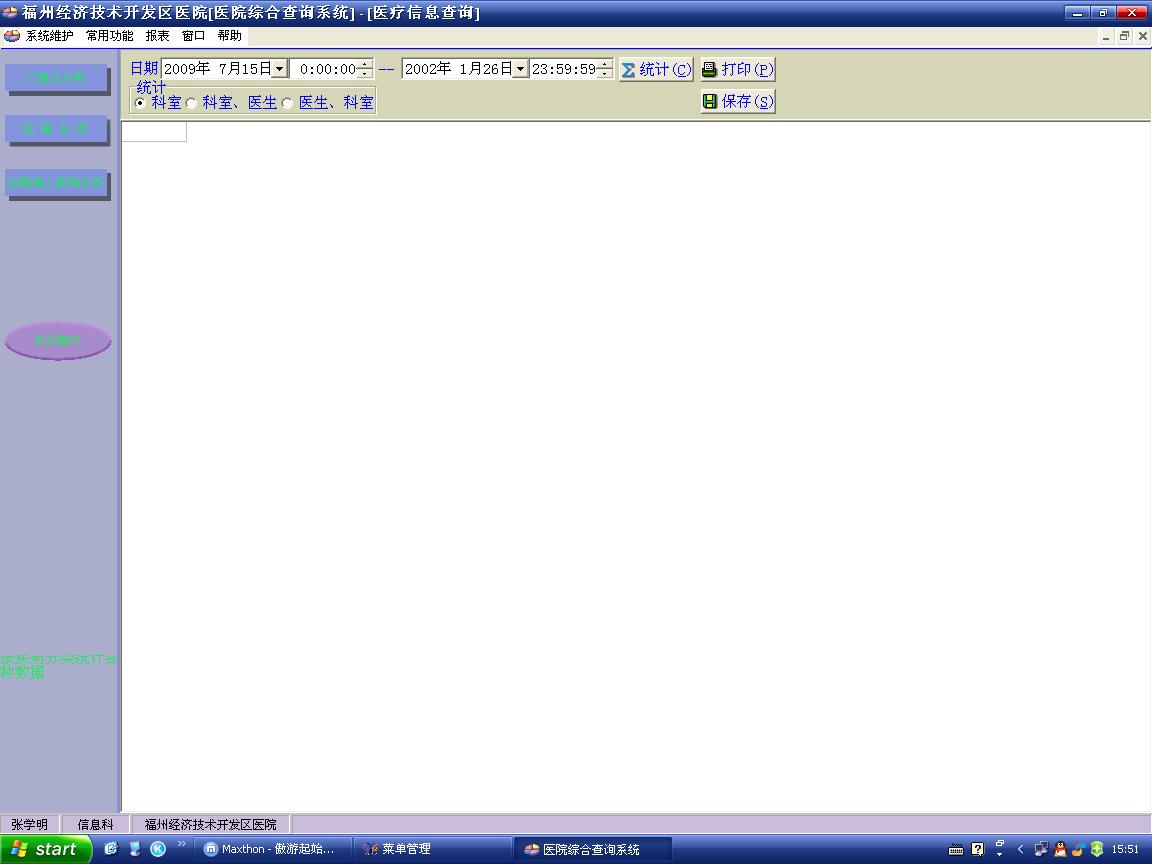The width and height of the screenshot is (1152, 864).
Task: Click the MDI child icon left of 系统维护
Action: click(x=12, y=36)
